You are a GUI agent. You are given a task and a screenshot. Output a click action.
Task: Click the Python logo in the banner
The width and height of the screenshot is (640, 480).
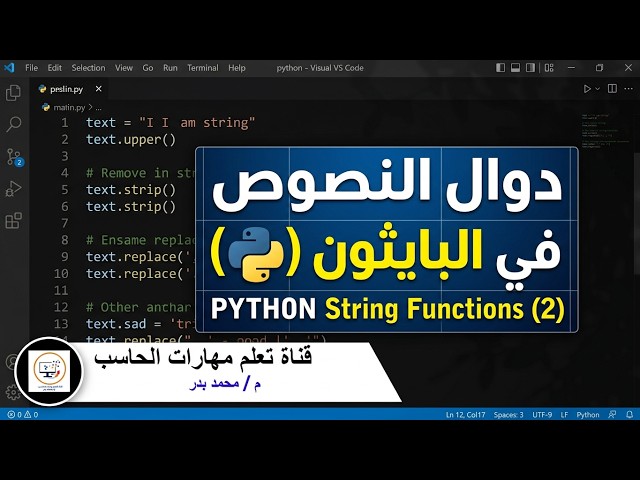click(x=256, y=254)
